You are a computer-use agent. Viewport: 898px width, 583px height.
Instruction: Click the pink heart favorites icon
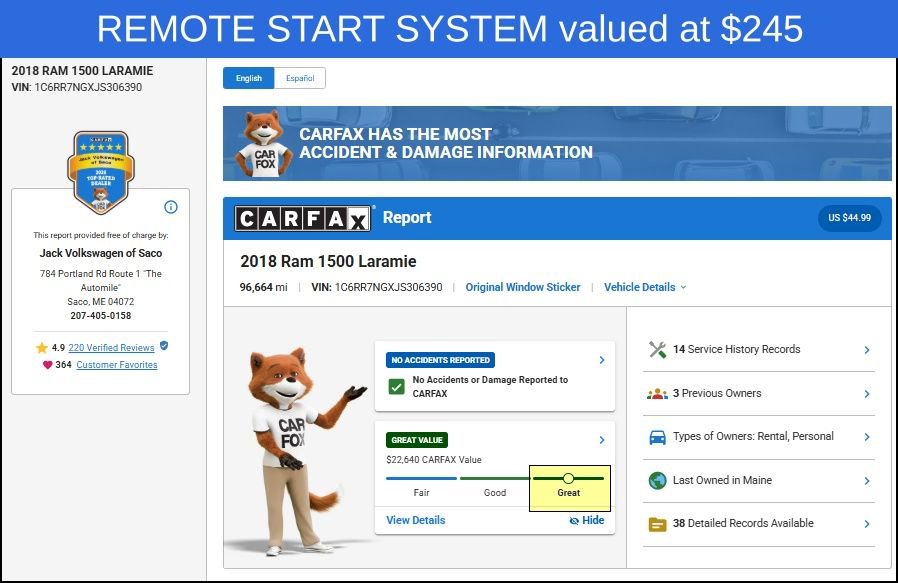48,365
